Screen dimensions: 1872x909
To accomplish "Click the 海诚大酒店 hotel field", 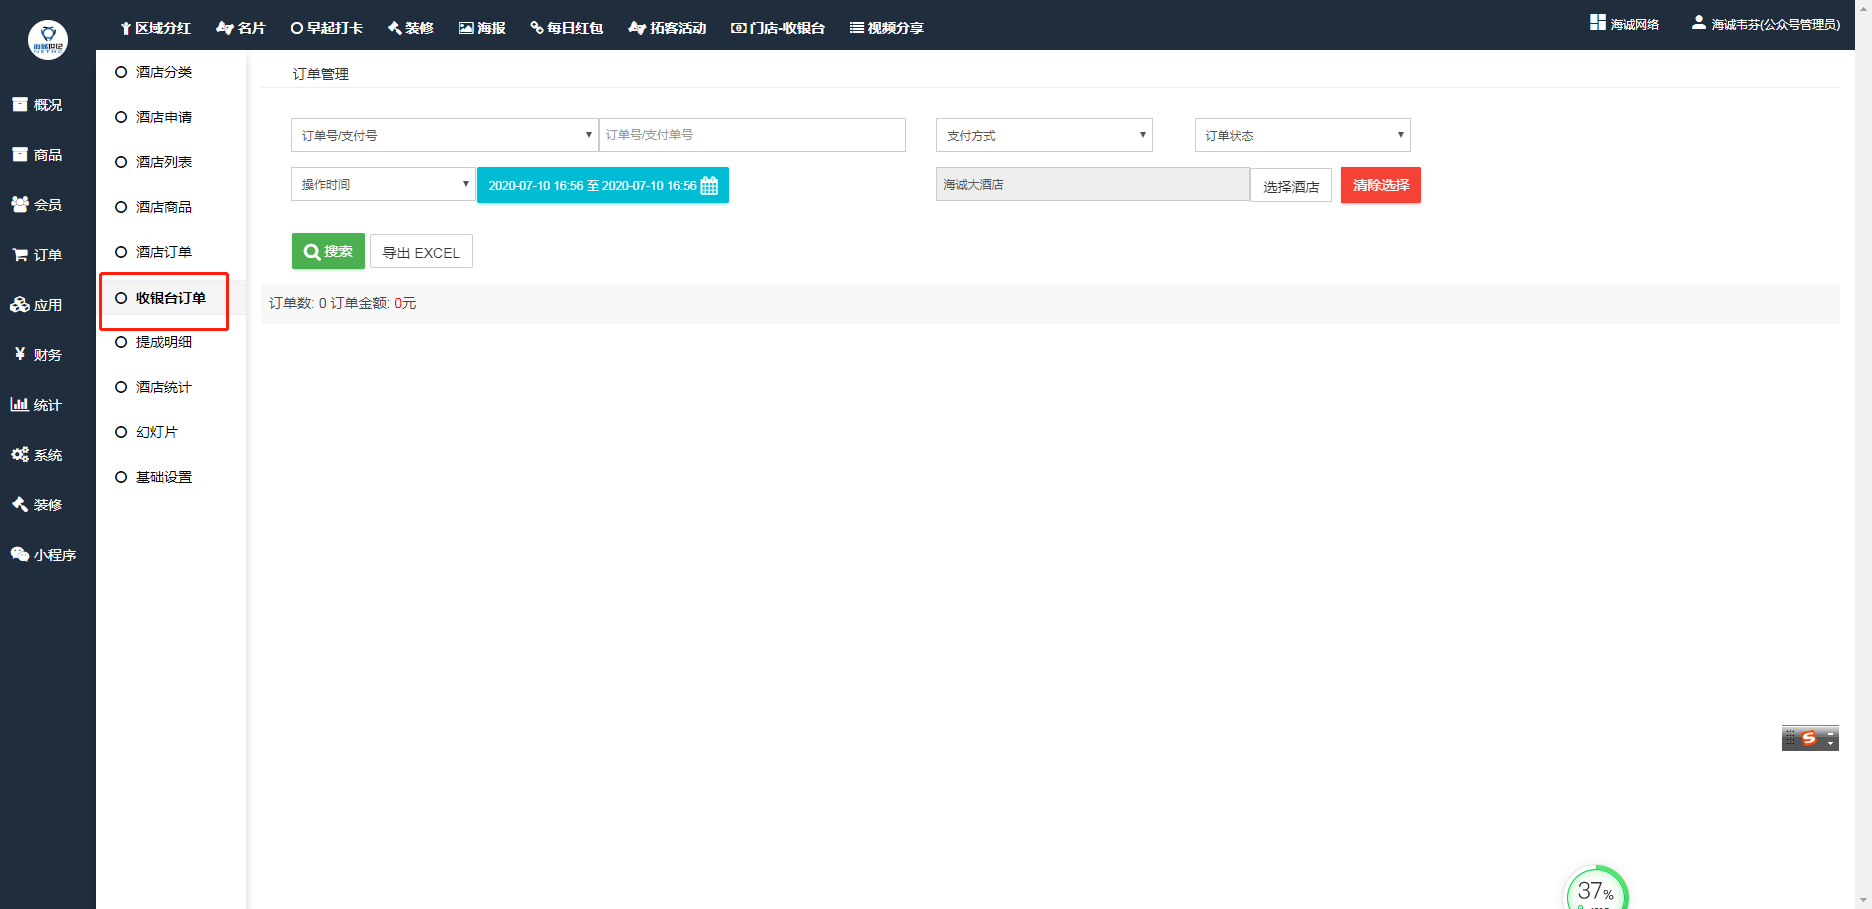I will click(1093, 184).
